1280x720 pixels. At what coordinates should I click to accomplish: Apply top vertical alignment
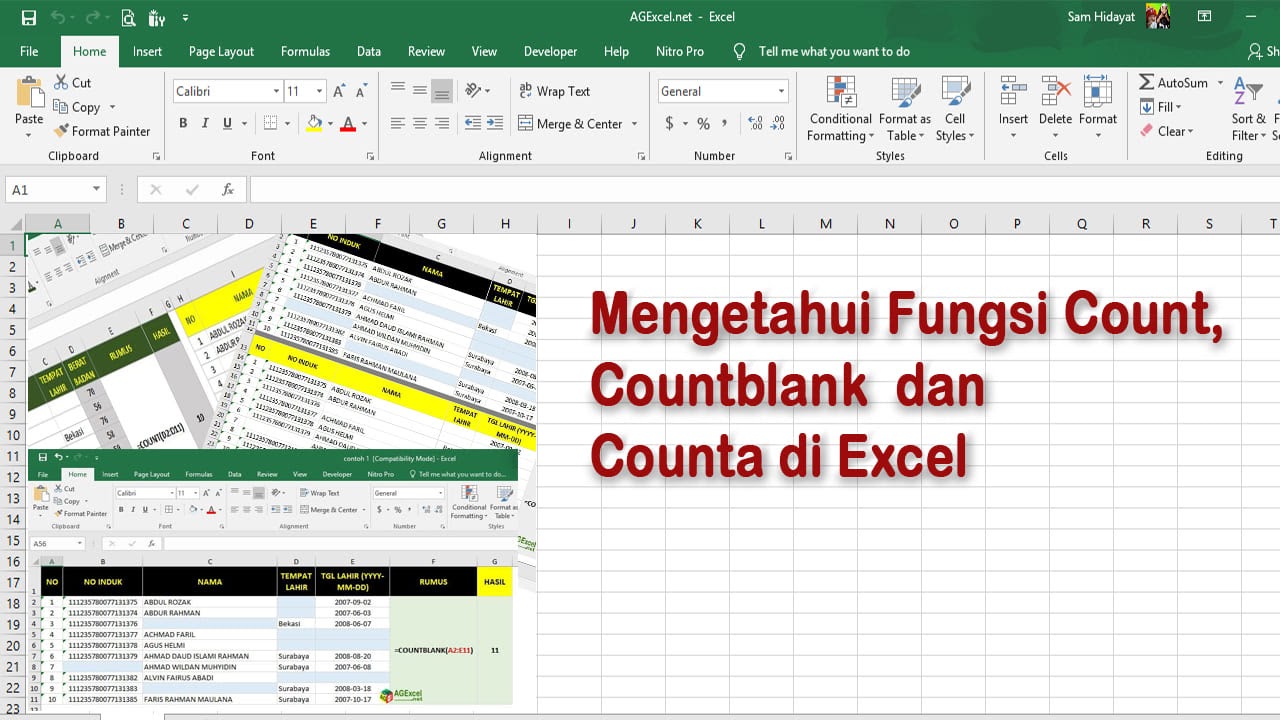(398, 90)
